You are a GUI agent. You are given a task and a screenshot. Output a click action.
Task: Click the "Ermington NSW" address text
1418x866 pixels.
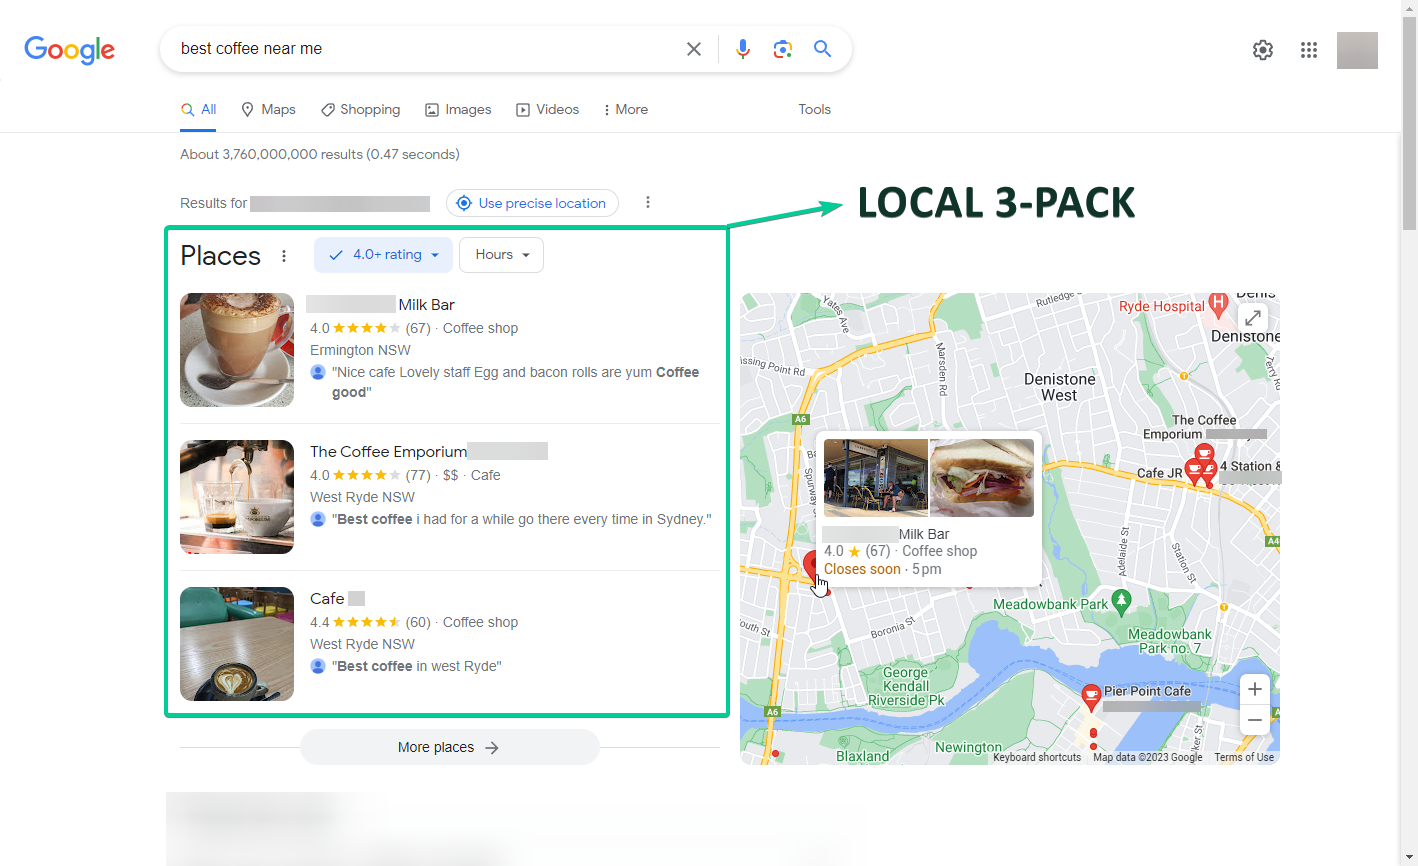click(360, 351)
